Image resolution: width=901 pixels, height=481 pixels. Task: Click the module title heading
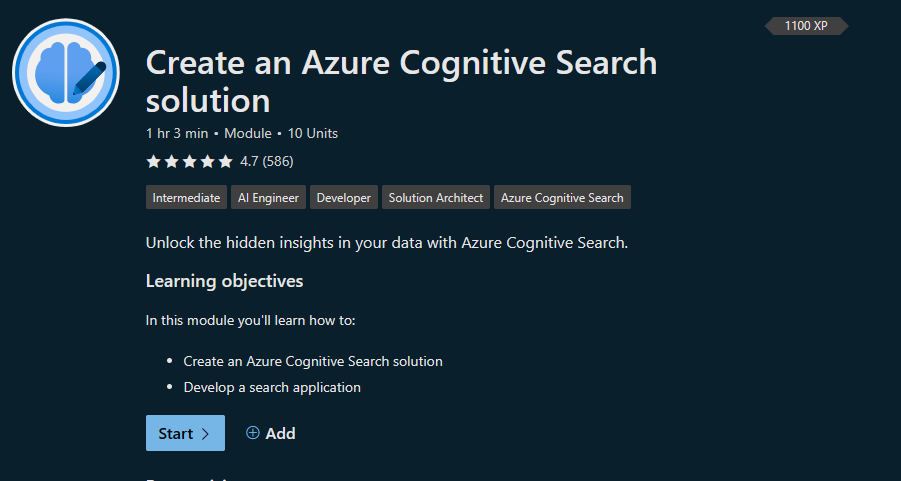(x=401, y=82)
